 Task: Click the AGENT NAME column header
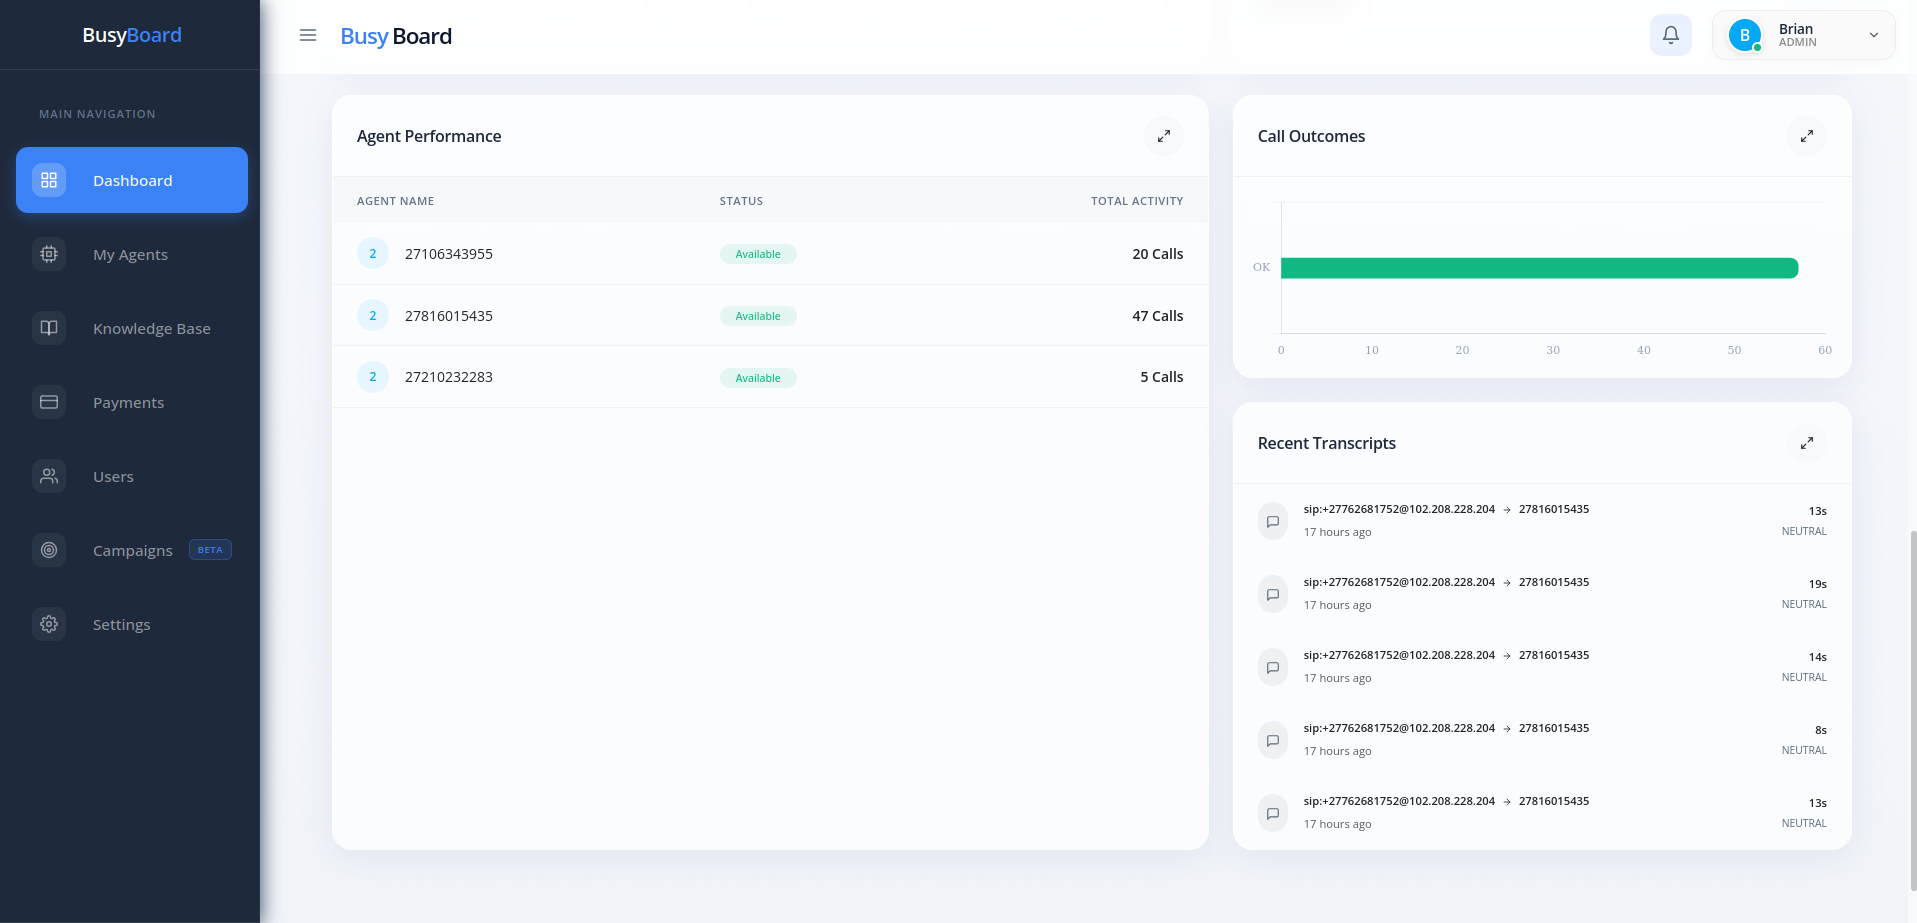[x=396, y=201]
